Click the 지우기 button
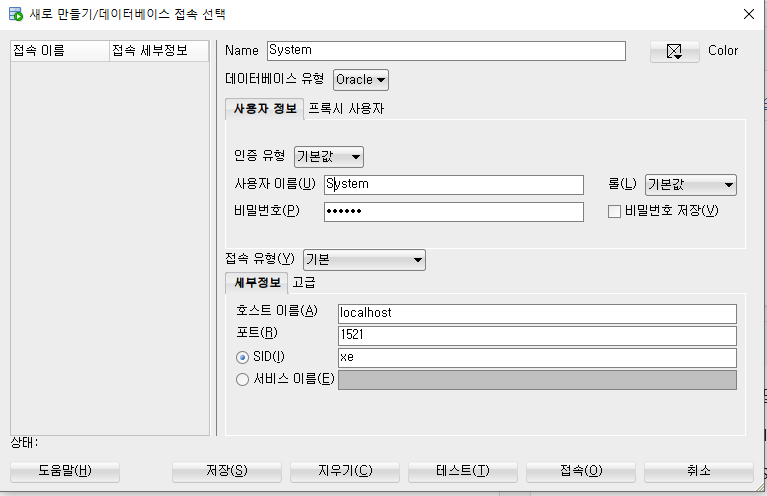 (x=345, y=471)
